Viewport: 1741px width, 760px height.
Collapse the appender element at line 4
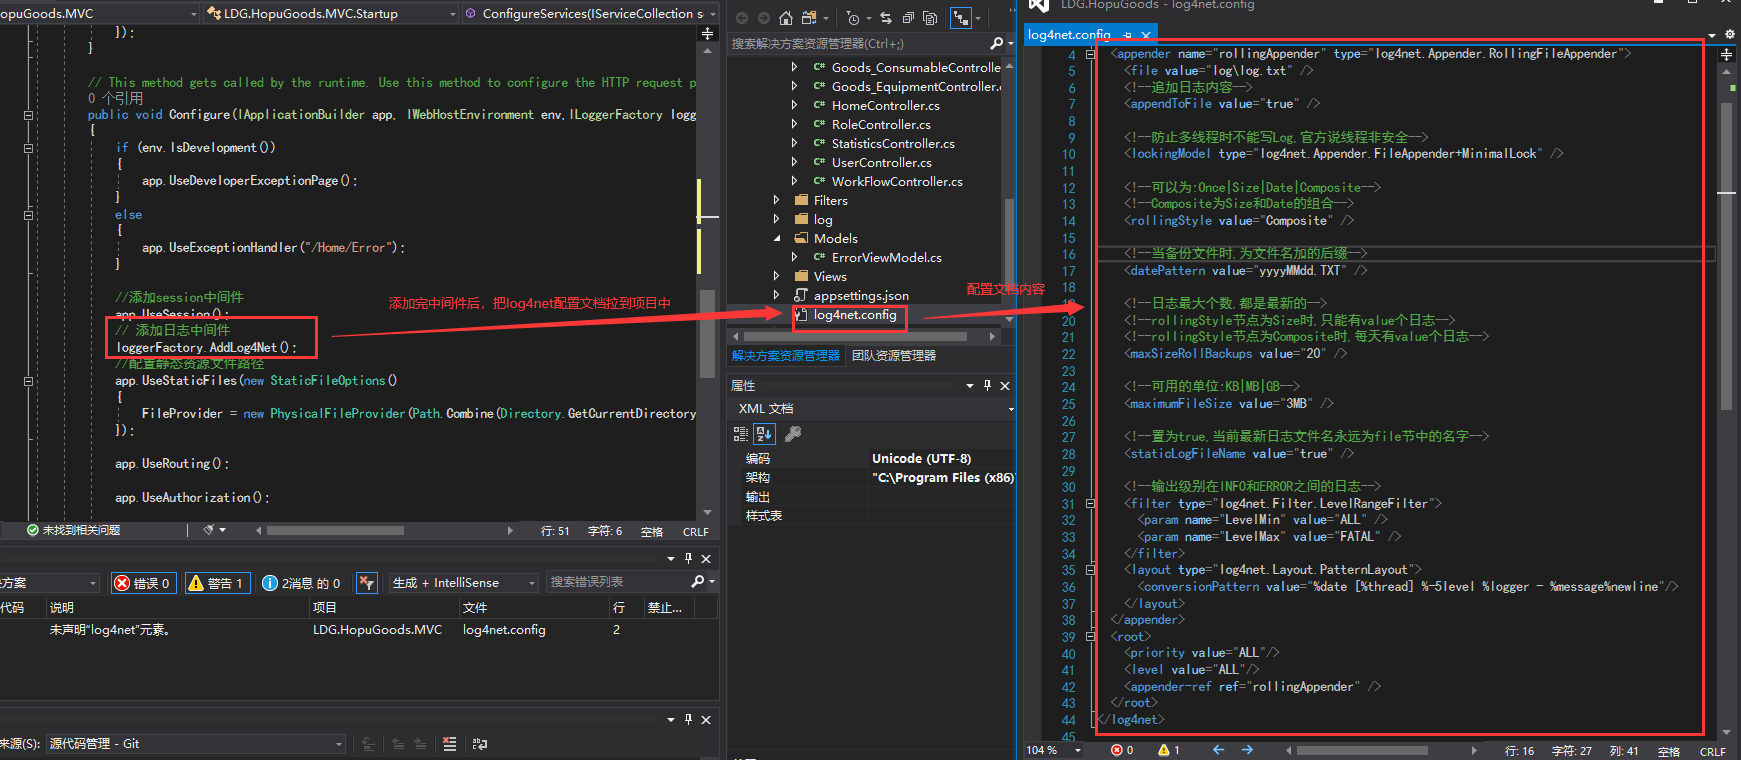1090,54
